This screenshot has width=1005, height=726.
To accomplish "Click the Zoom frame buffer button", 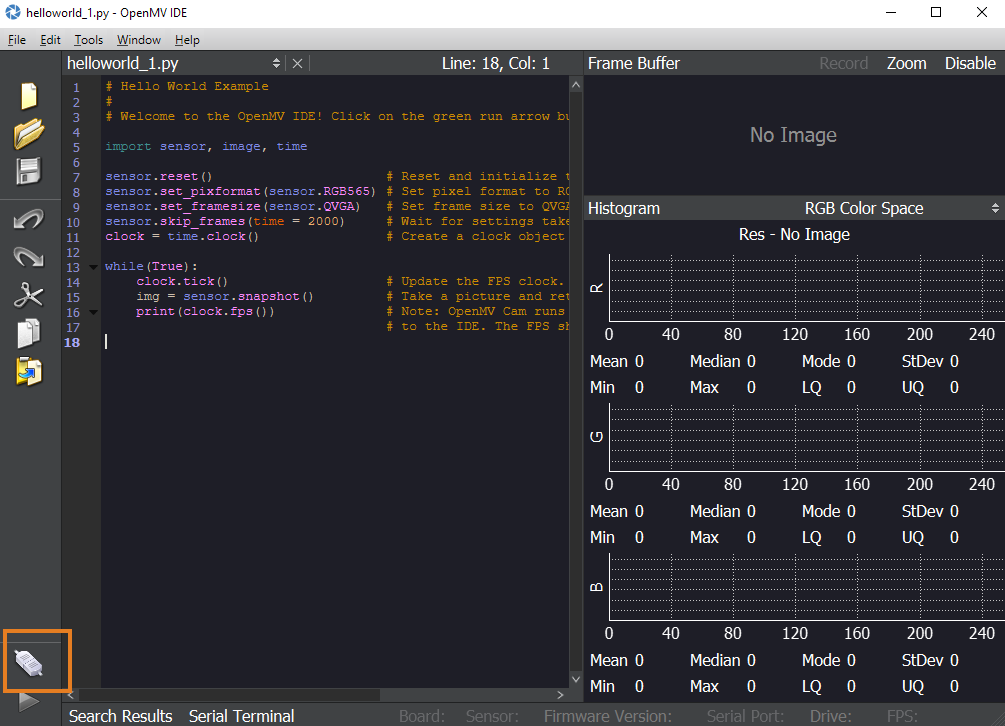I will click(x=906, y=63).
